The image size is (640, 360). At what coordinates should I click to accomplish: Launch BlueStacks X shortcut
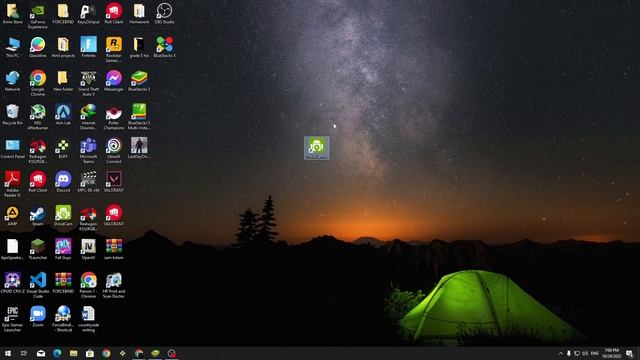(164, 47)
